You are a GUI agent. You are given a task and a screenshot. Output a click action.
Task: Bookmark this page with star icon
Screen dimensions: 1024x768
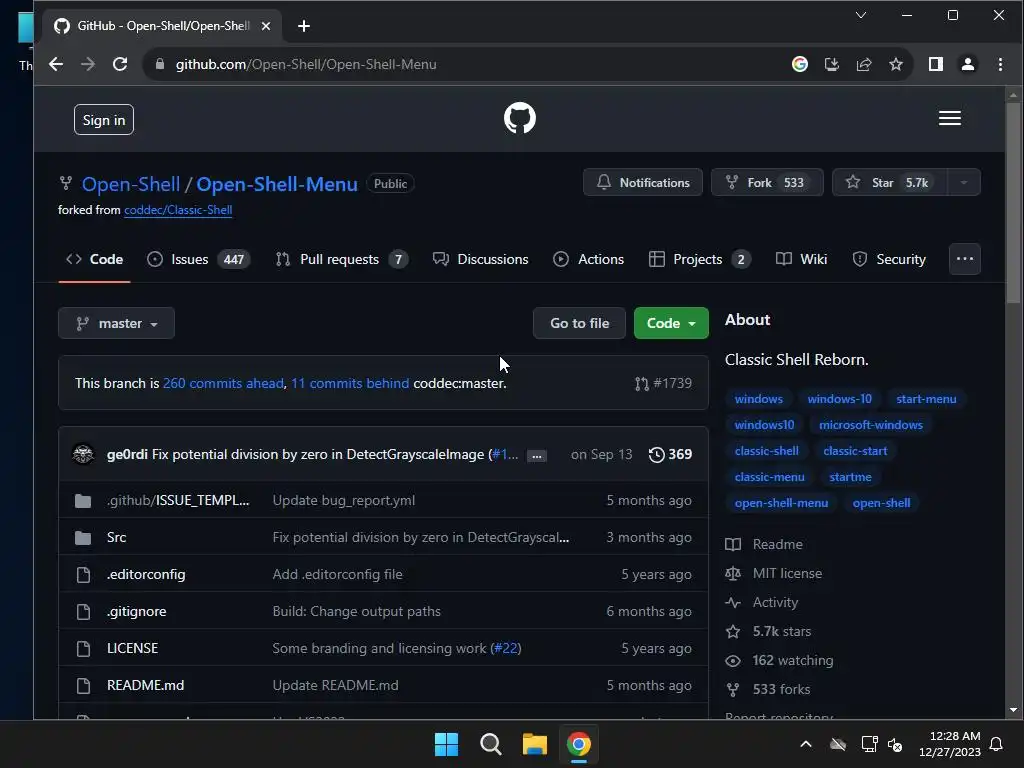[x=896, y=64]
